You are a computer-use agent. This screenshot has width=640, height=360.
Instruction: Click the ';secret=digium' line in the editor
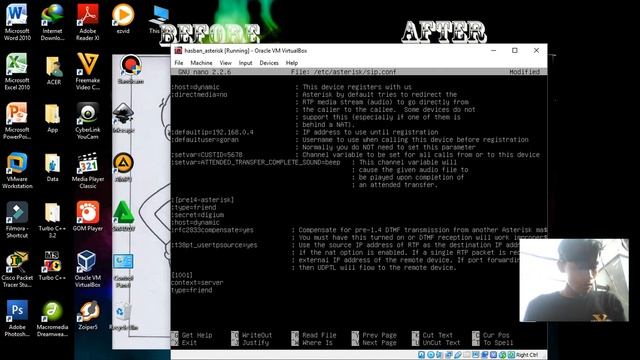(198, 215)
